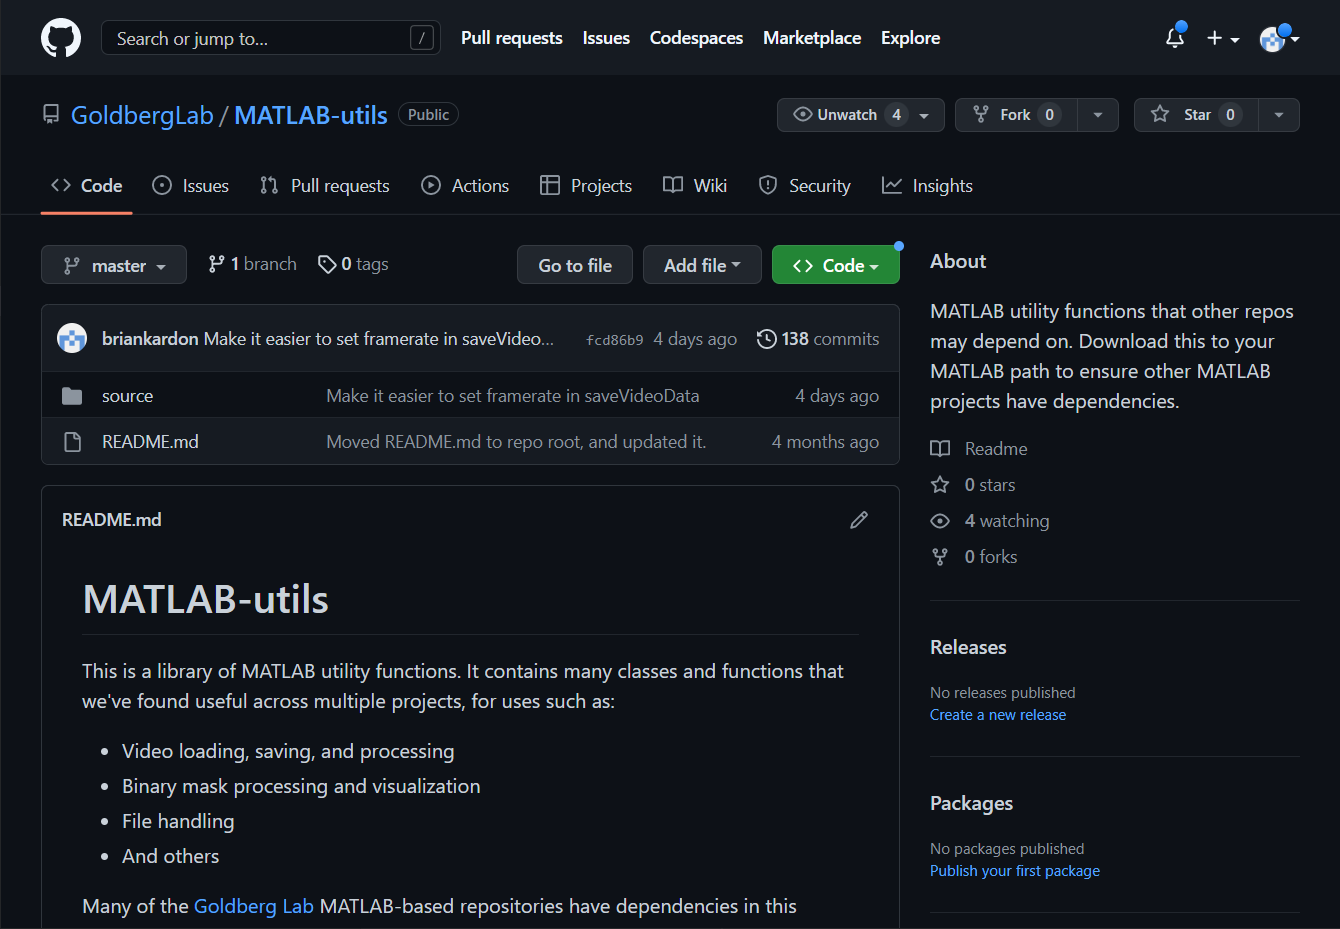Viewport: 1340px width, 929px height.
Task: Open the green Code clone dropdown
Action: click(836, 265)
